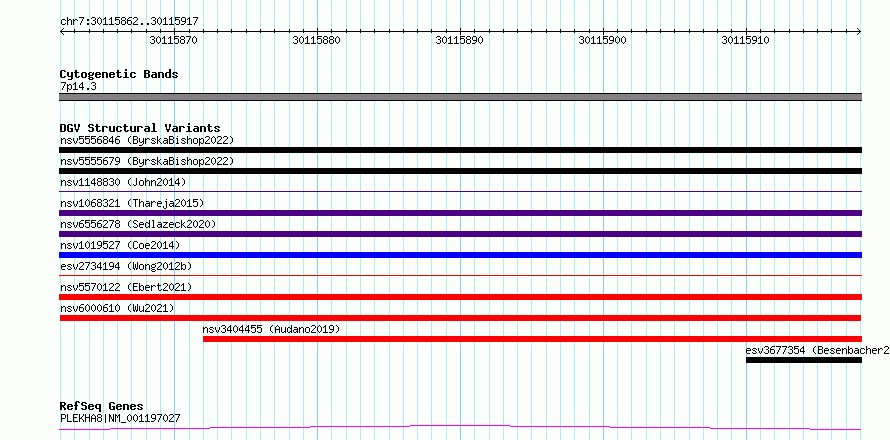The width and height of the screenshot is (890, 440).
Task: Click the gray 7p14.3 cytogenetic band bar
Action: (460, 97)
